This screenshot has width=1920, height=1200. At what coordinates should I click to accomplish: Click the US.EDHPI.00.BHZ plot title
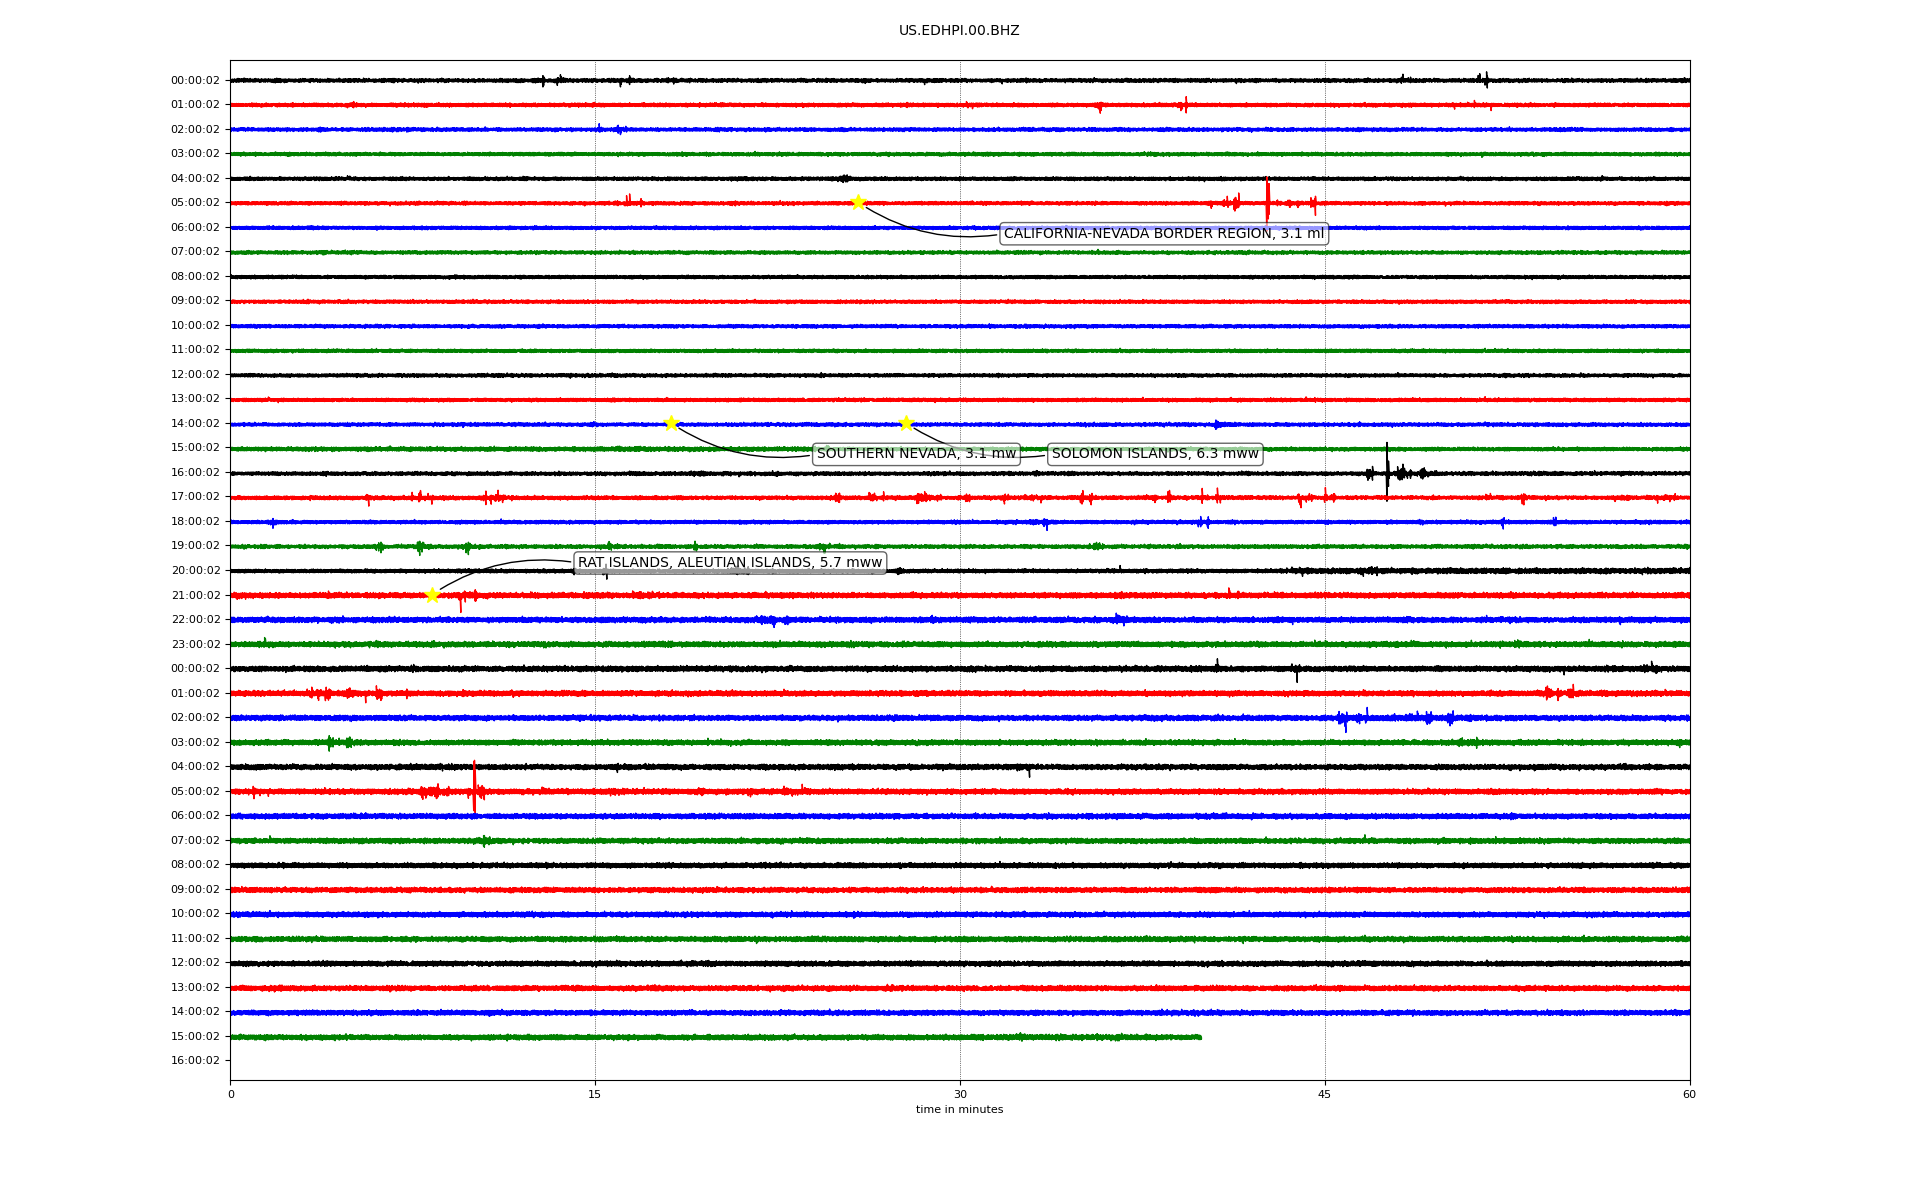click(x=959, y=31)
